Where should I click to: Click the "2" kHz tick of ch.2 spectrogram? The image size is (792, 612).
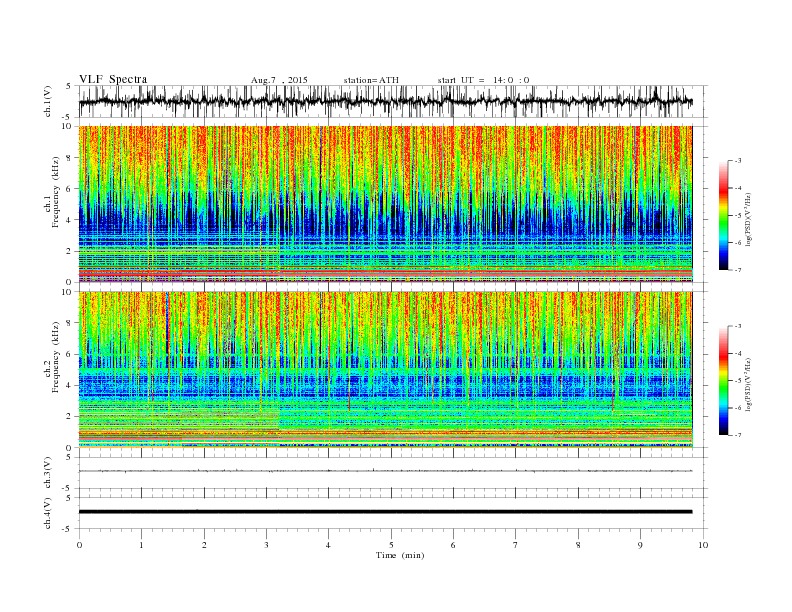pos(70,417)
